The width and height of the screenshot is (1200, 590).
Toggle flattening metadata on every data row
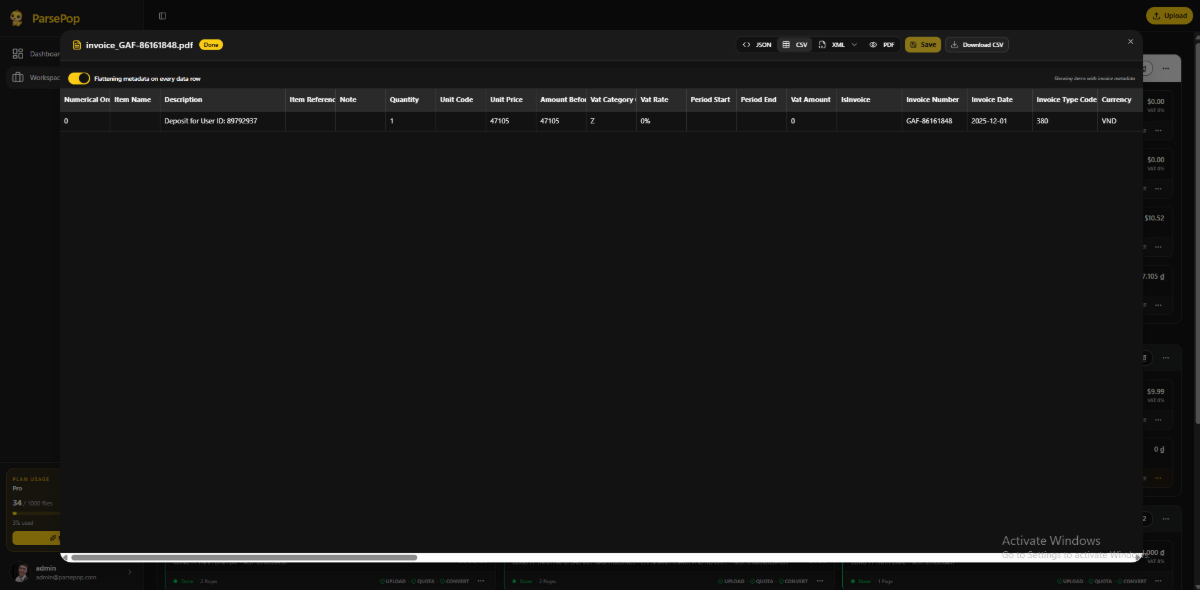79,78
